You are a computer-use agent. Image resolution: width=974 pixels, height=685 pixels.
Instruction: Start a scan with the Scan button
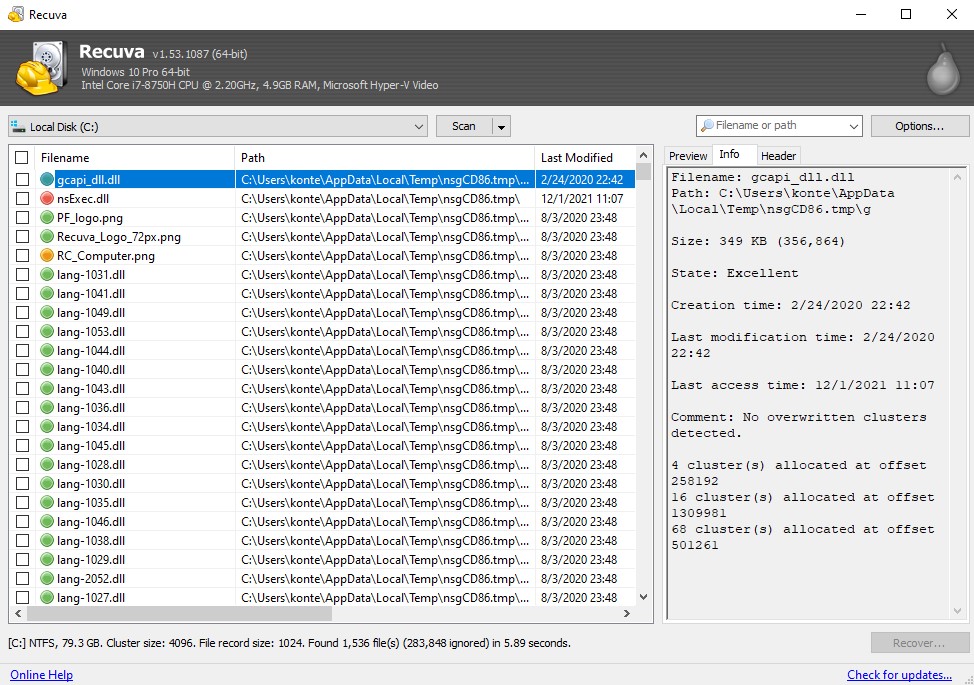tap(464, 126)
